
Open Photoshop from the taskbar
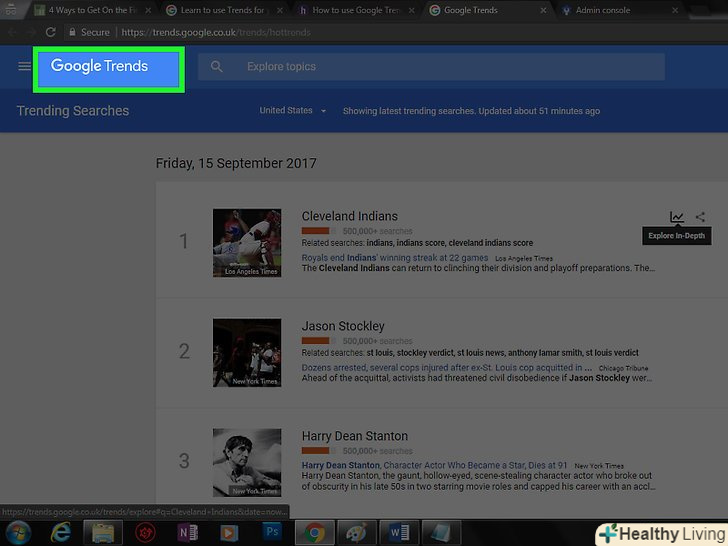tap(269, 531)
